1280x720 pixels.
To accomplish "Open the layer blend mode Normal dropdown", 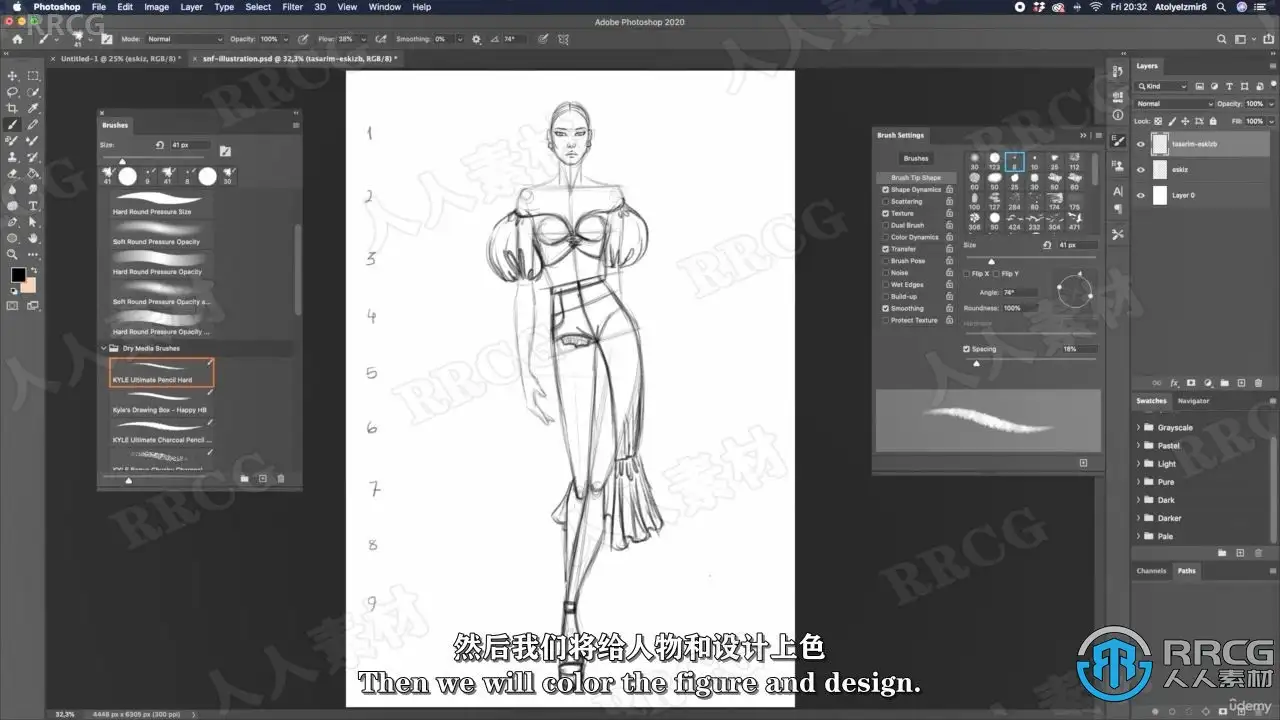I will (x=1174, y=104).
